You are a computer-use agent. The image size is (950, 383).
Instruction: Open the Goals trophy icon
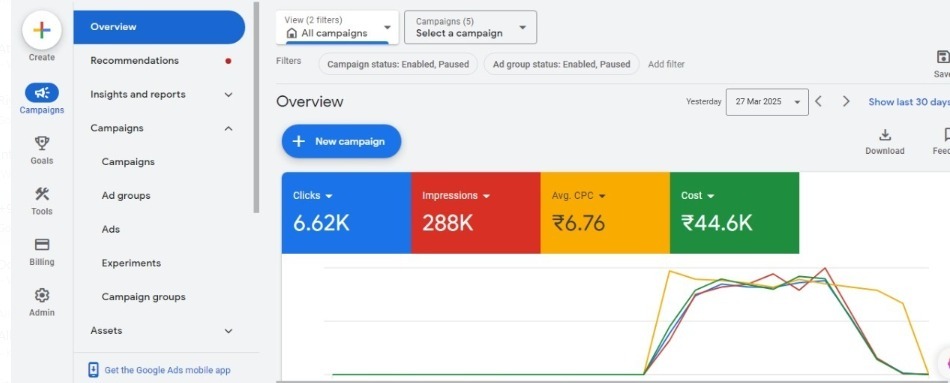[41, 143]
